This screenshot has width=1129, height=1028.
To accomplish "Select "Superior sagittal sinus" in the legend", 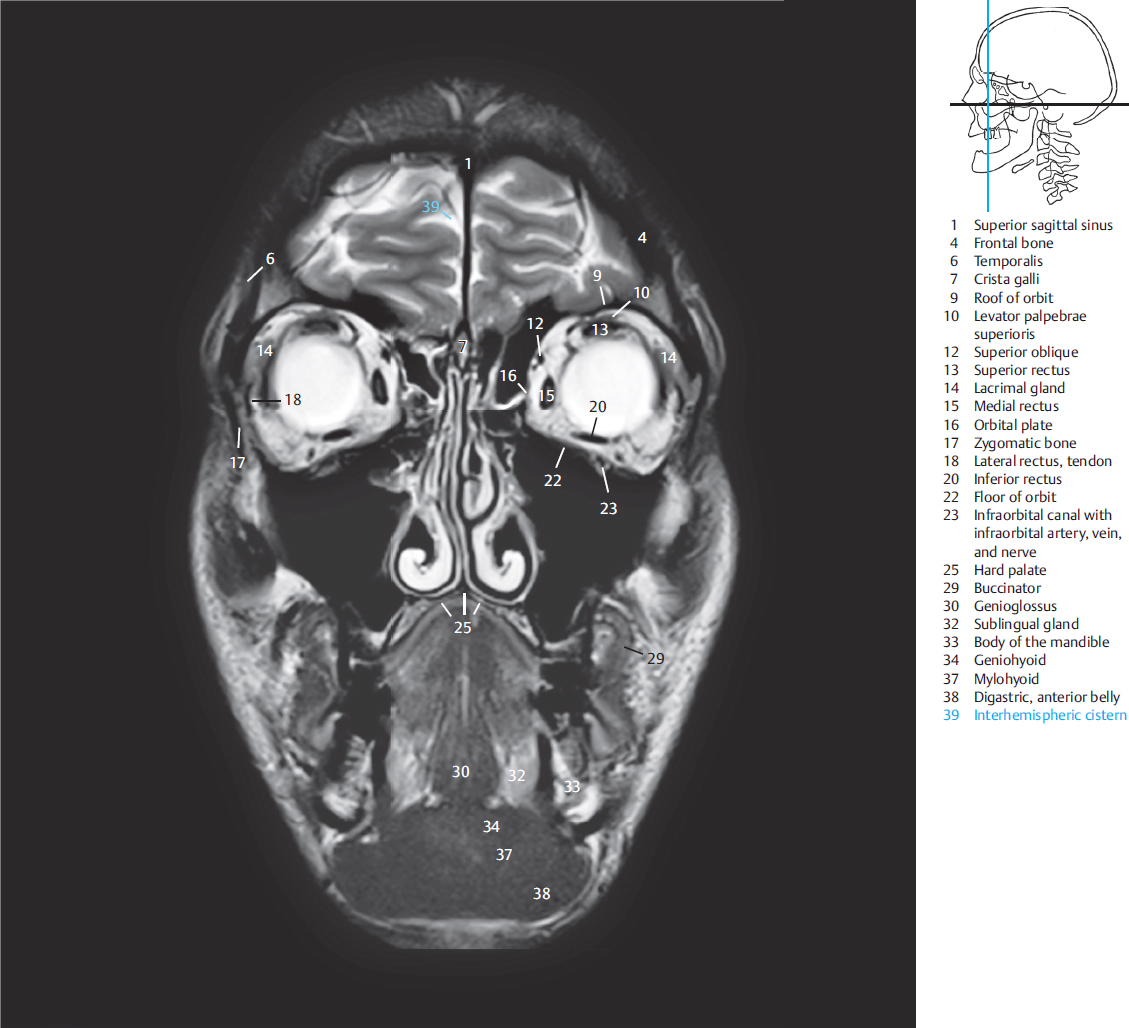I will click(1043, 225).
